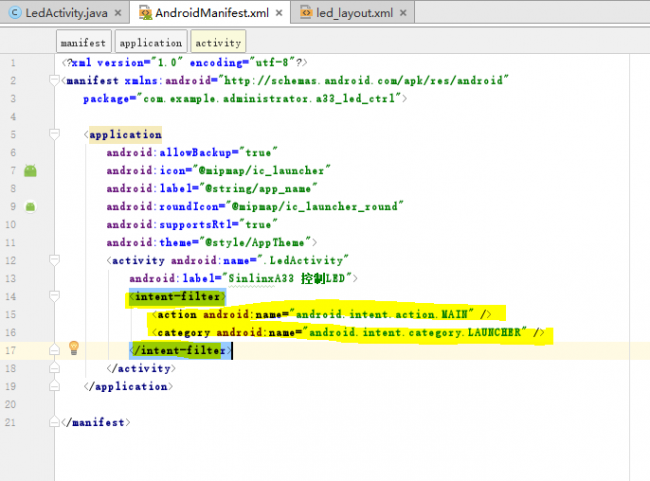Toggle fold marker at closing activity line 18

[54, 368]
